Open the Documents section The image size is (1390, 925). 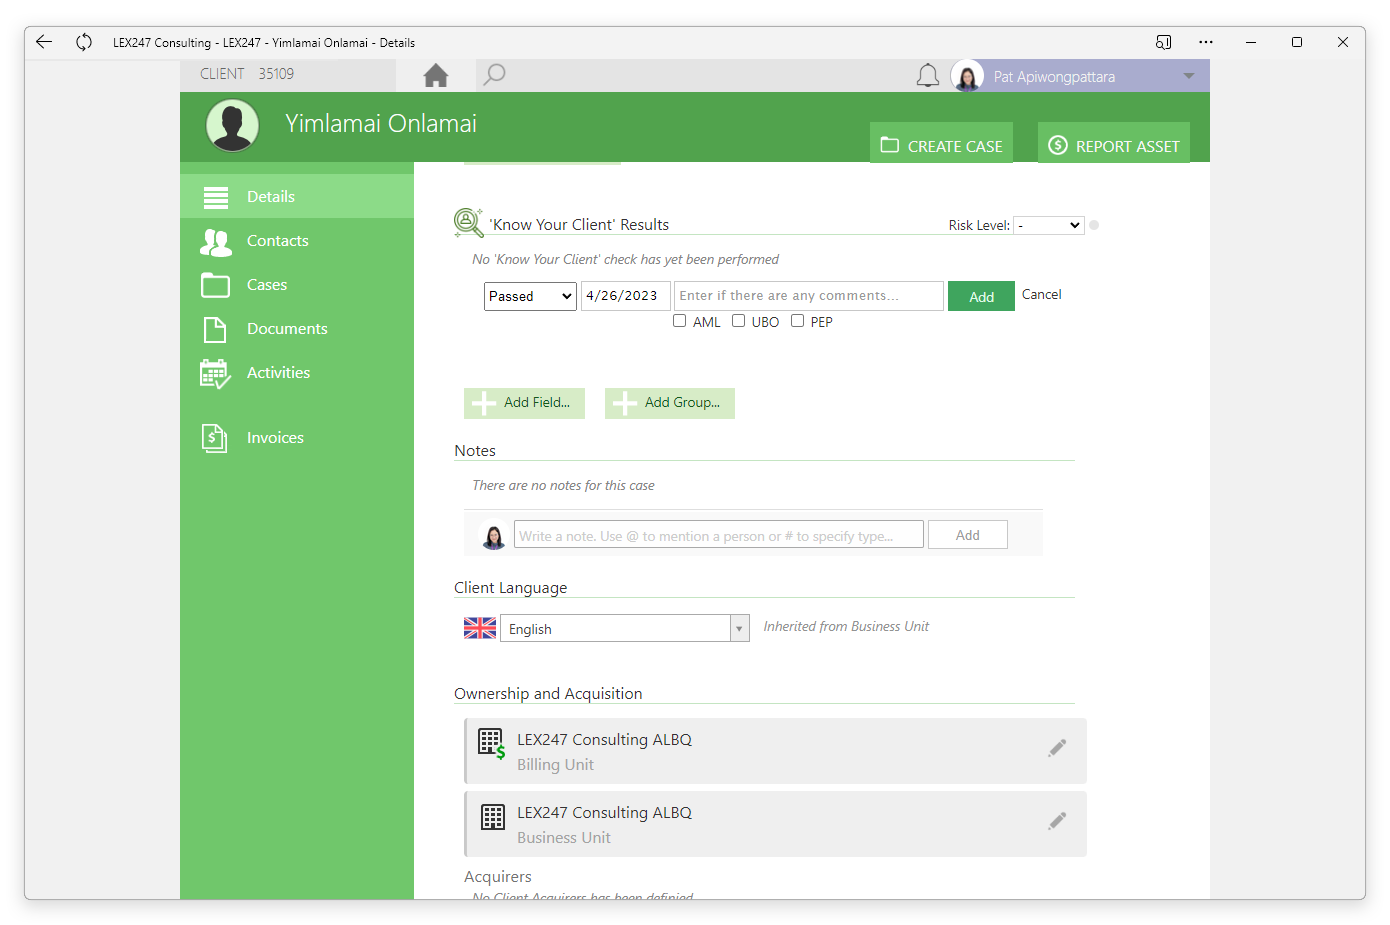[297, 328]
